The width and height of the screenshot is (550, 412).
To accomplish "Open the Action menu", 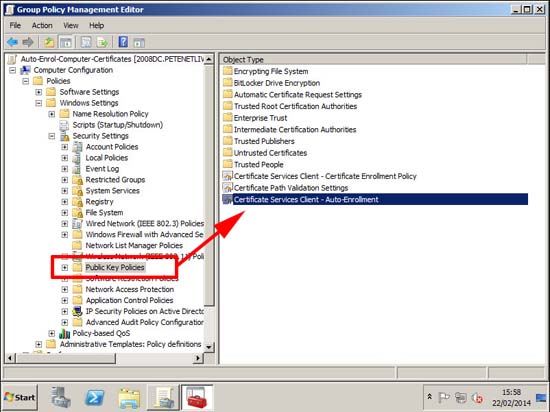I will (42, 26).
